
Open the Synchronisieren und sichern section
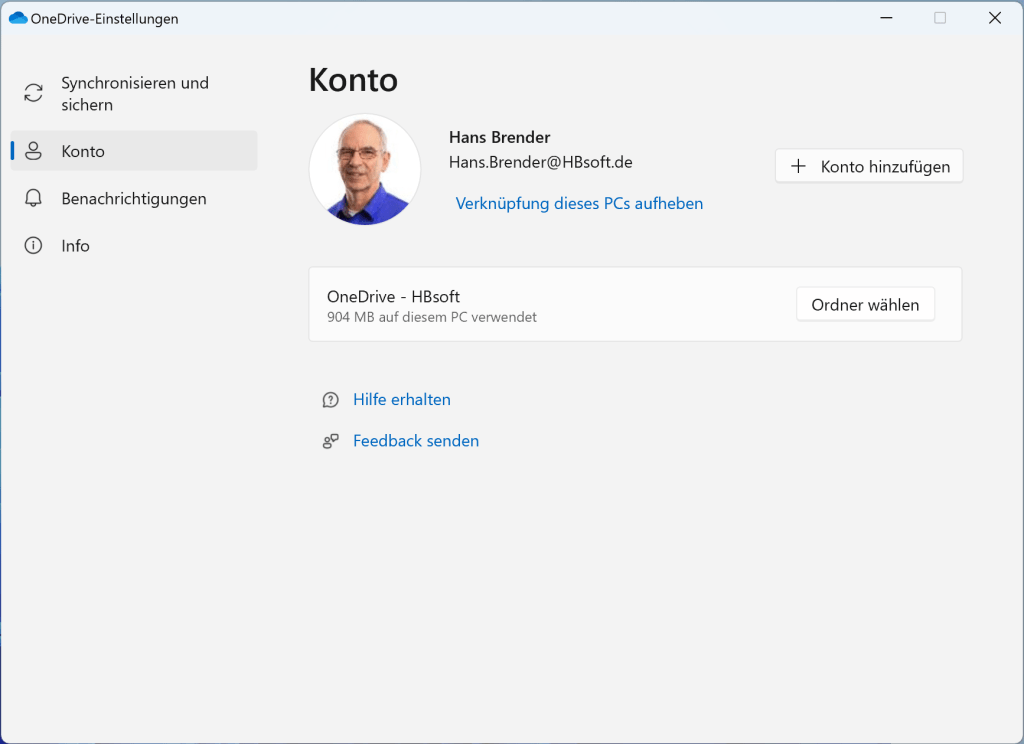click(134, 93)
